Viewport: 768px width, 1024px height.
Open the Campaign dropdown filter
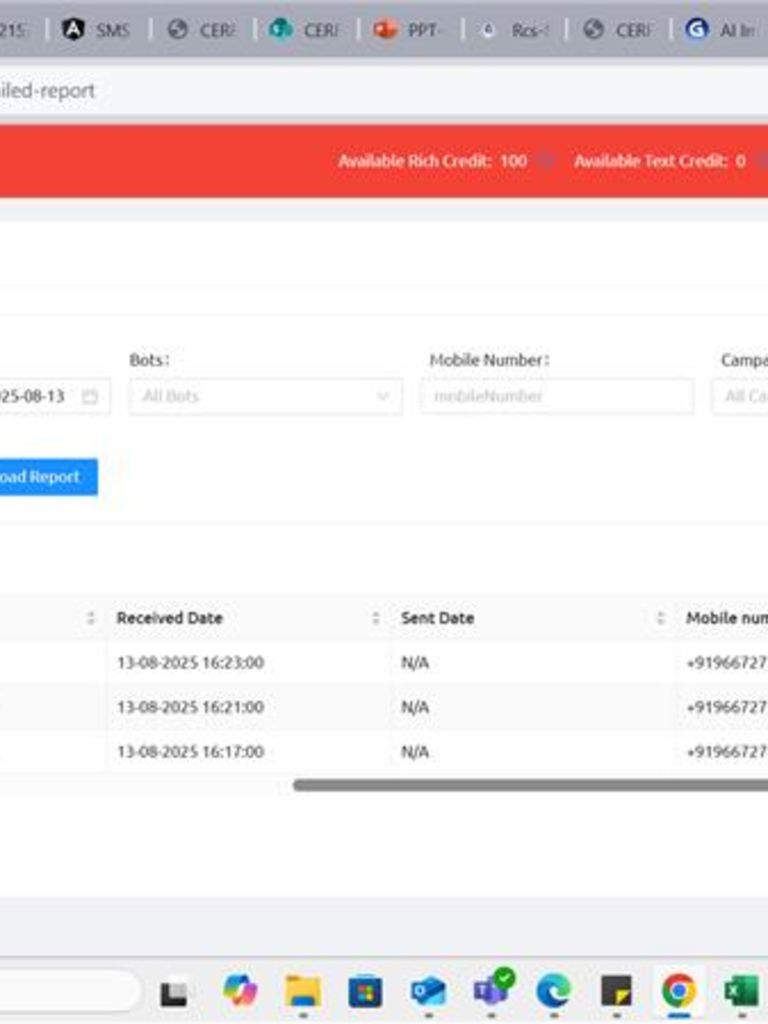[x=742, y=396]
